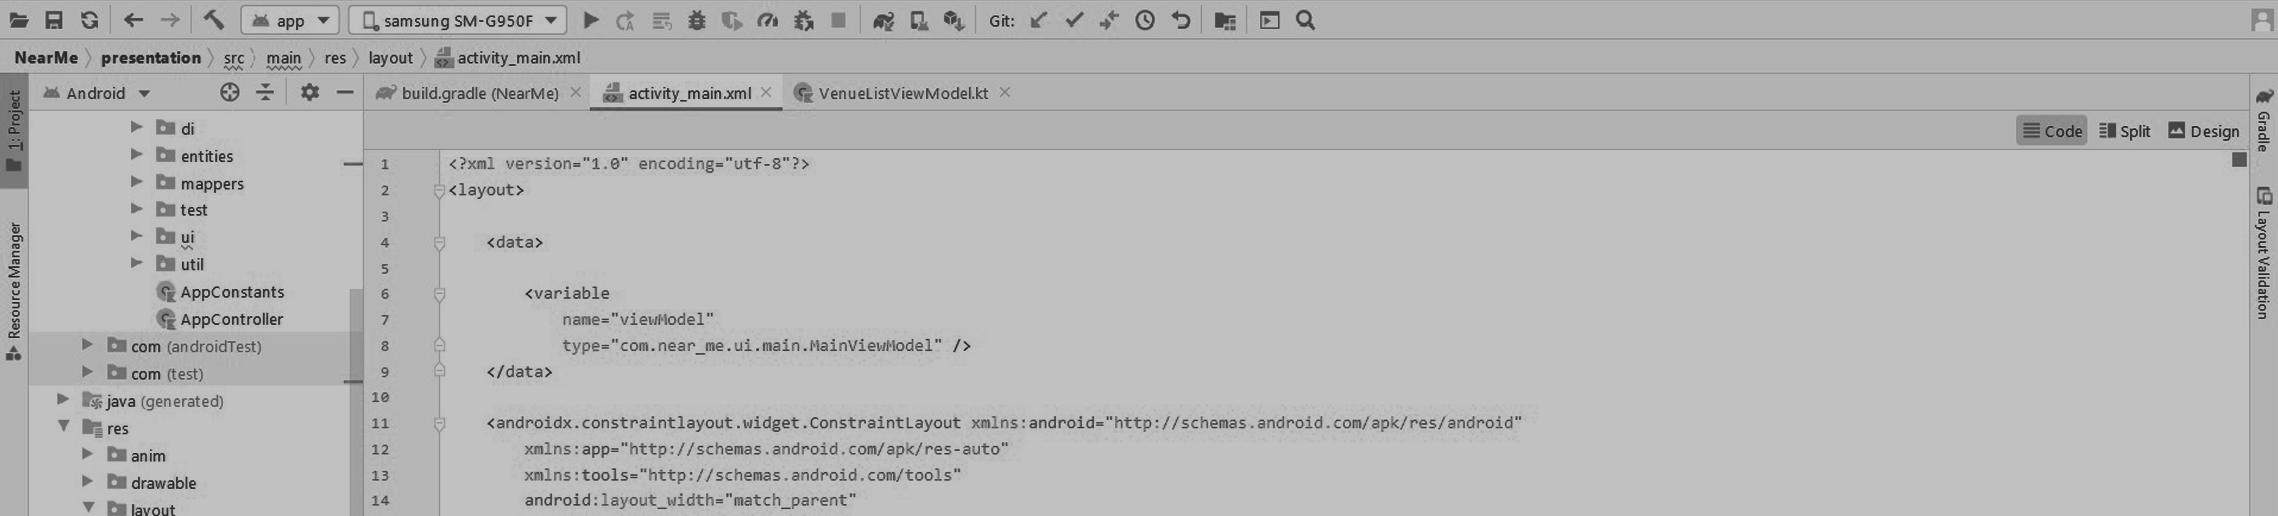Viewport: 2278px width, 516px height.
Task: Open the AVD Manager device icon
Action: tap(918, 20)
